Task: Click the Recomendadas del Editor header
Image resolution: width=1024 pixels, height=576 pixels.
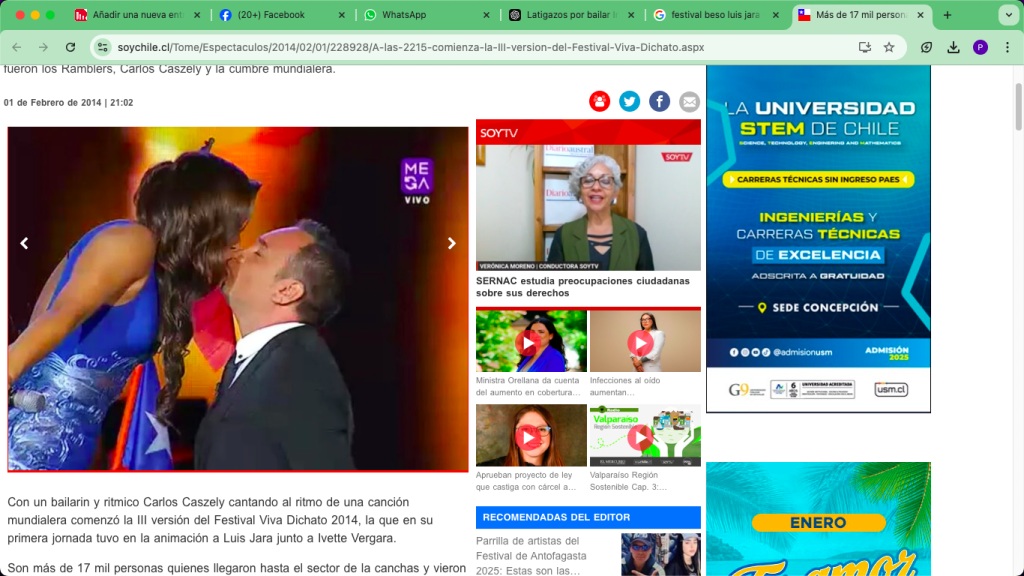Action: click(x=588, y=517)
